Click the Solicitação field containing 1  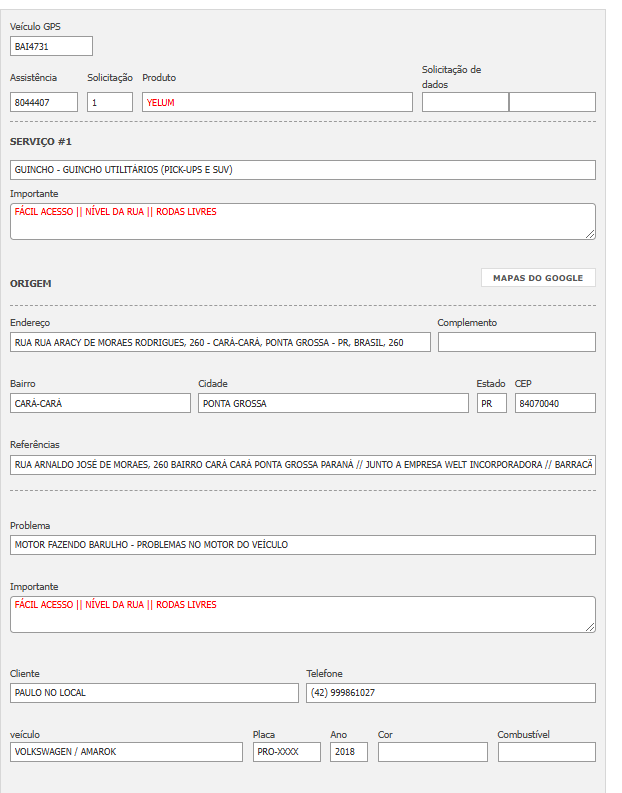pyautogui.click(x=110, y=102)
